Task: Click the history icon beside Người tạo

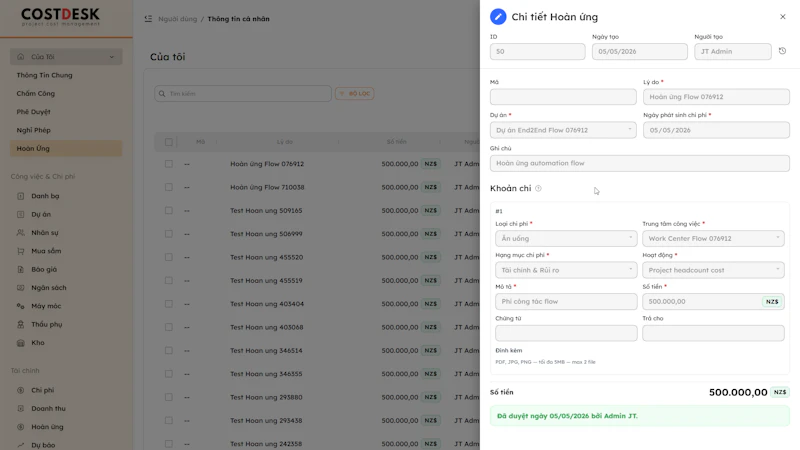Action: 782,51
